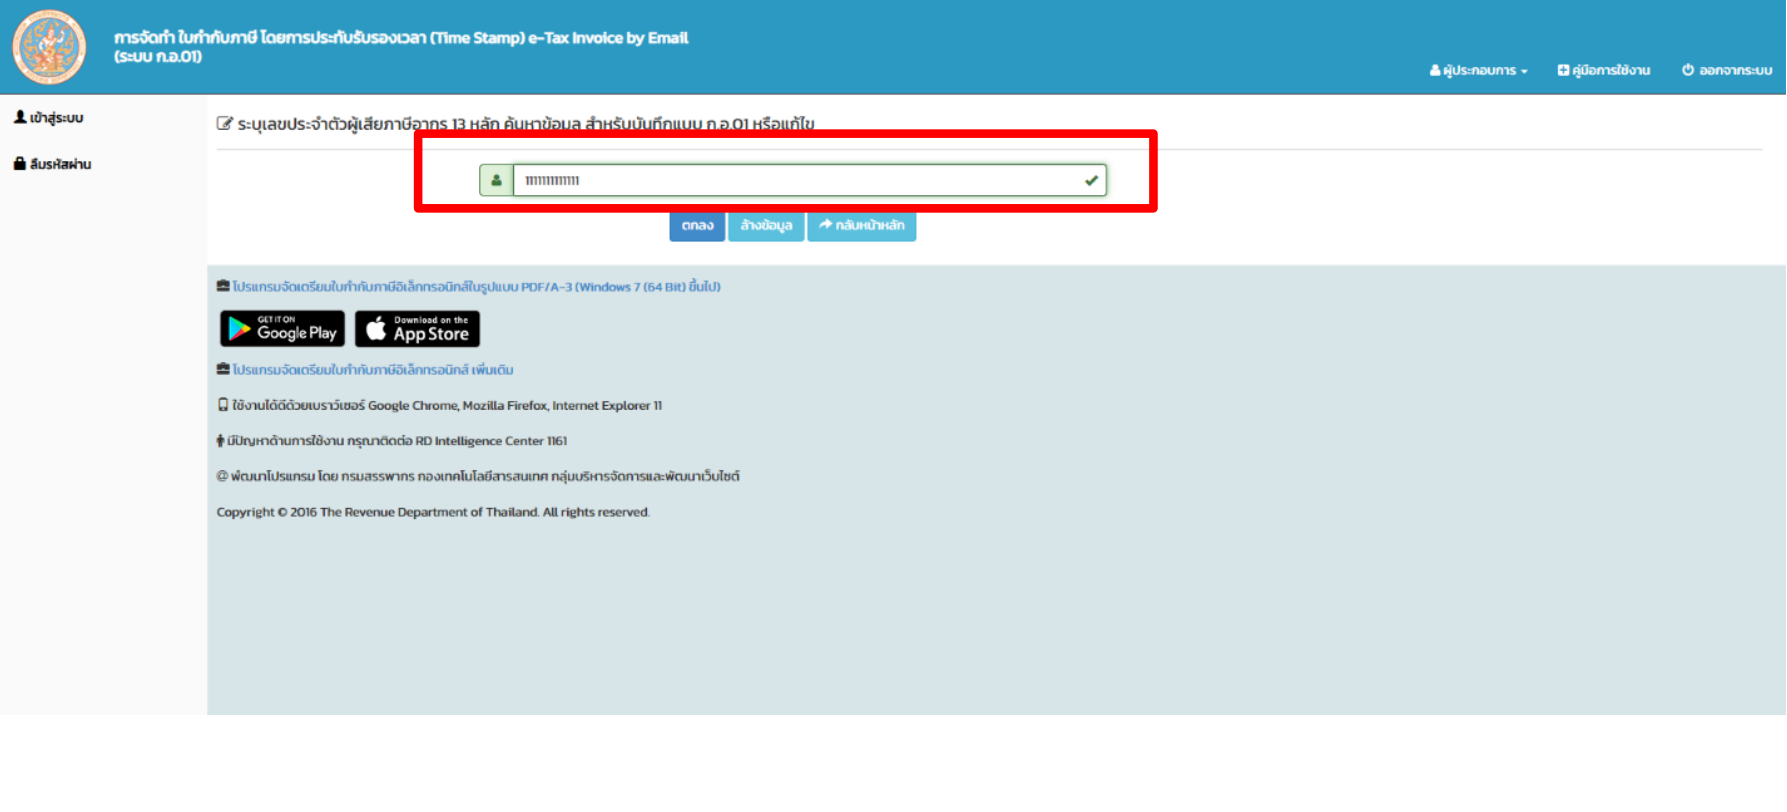Open the คู่มือการใช้งาน user manual menu
Image resolution: width=1787 pixels, height=812 pixels.
pos(1603,70)
